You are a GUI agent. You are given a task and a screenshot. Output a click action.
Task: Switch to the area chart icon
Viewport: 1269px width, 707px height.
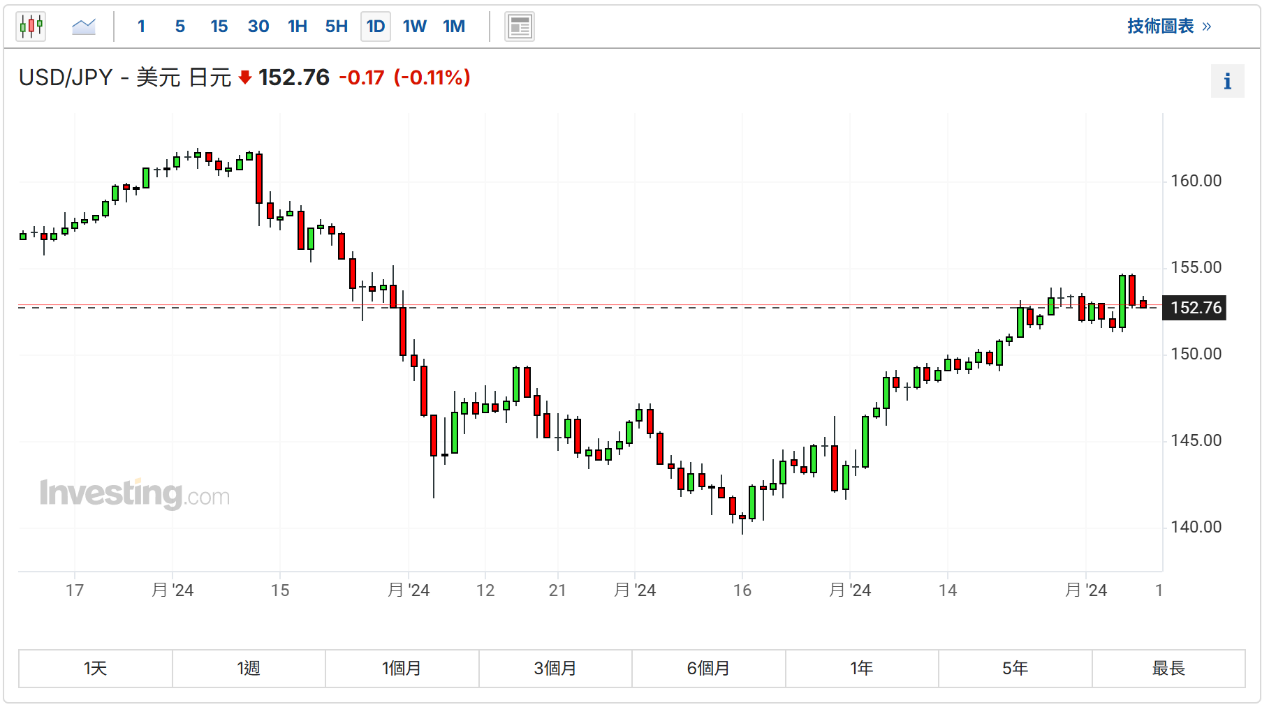pyautogui.click(x=84, y=26)
